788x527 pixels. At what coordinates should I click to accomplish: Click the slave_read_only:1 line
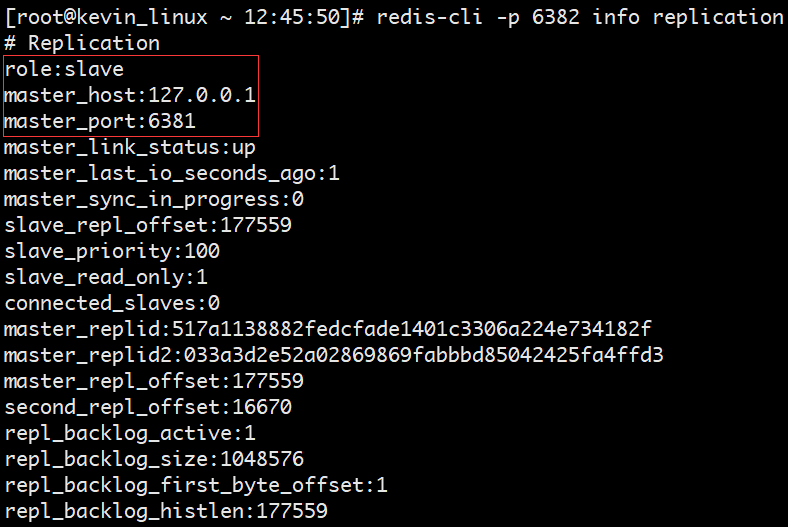click(x=106, y=278)
